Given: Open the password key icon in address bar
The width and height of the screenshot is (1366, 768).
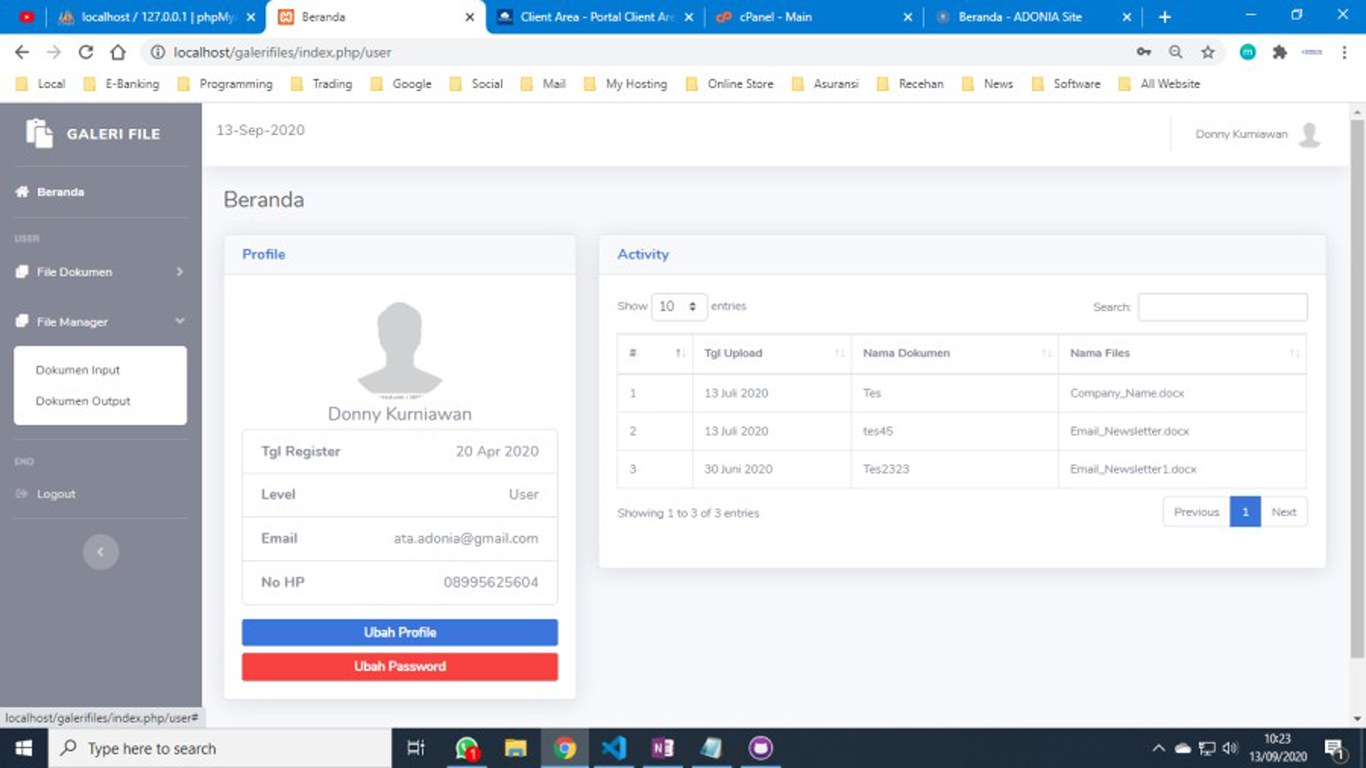Looking at the screenshot, I should 1144,52.
